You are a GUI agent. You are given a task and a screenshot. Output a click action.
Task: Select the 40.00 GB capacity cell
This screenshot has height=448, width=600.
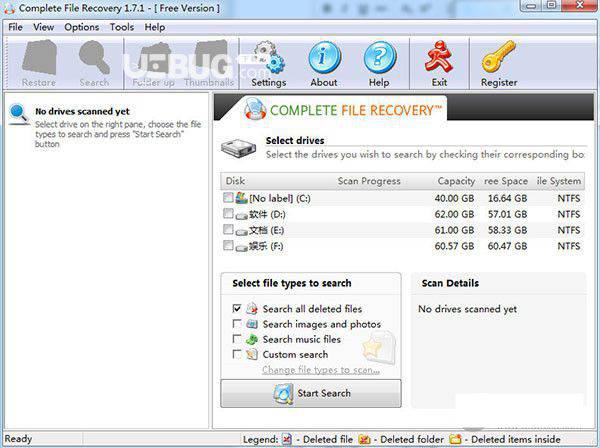[454, 199]
